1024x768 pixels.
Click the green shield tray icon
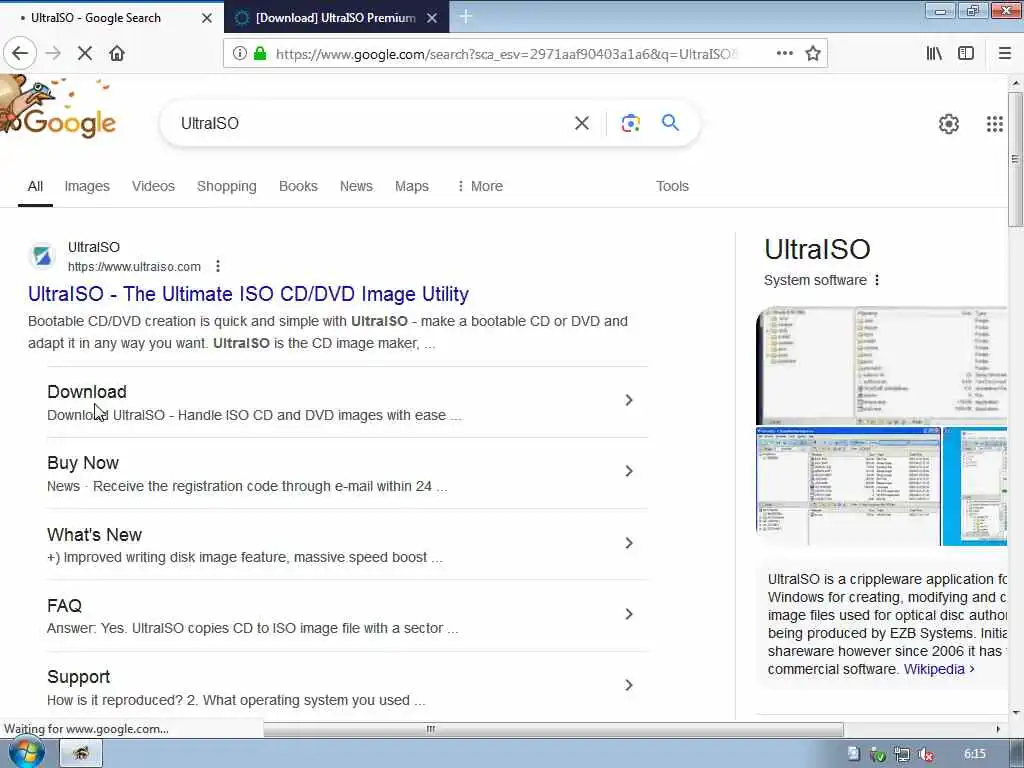click(878, 754)
